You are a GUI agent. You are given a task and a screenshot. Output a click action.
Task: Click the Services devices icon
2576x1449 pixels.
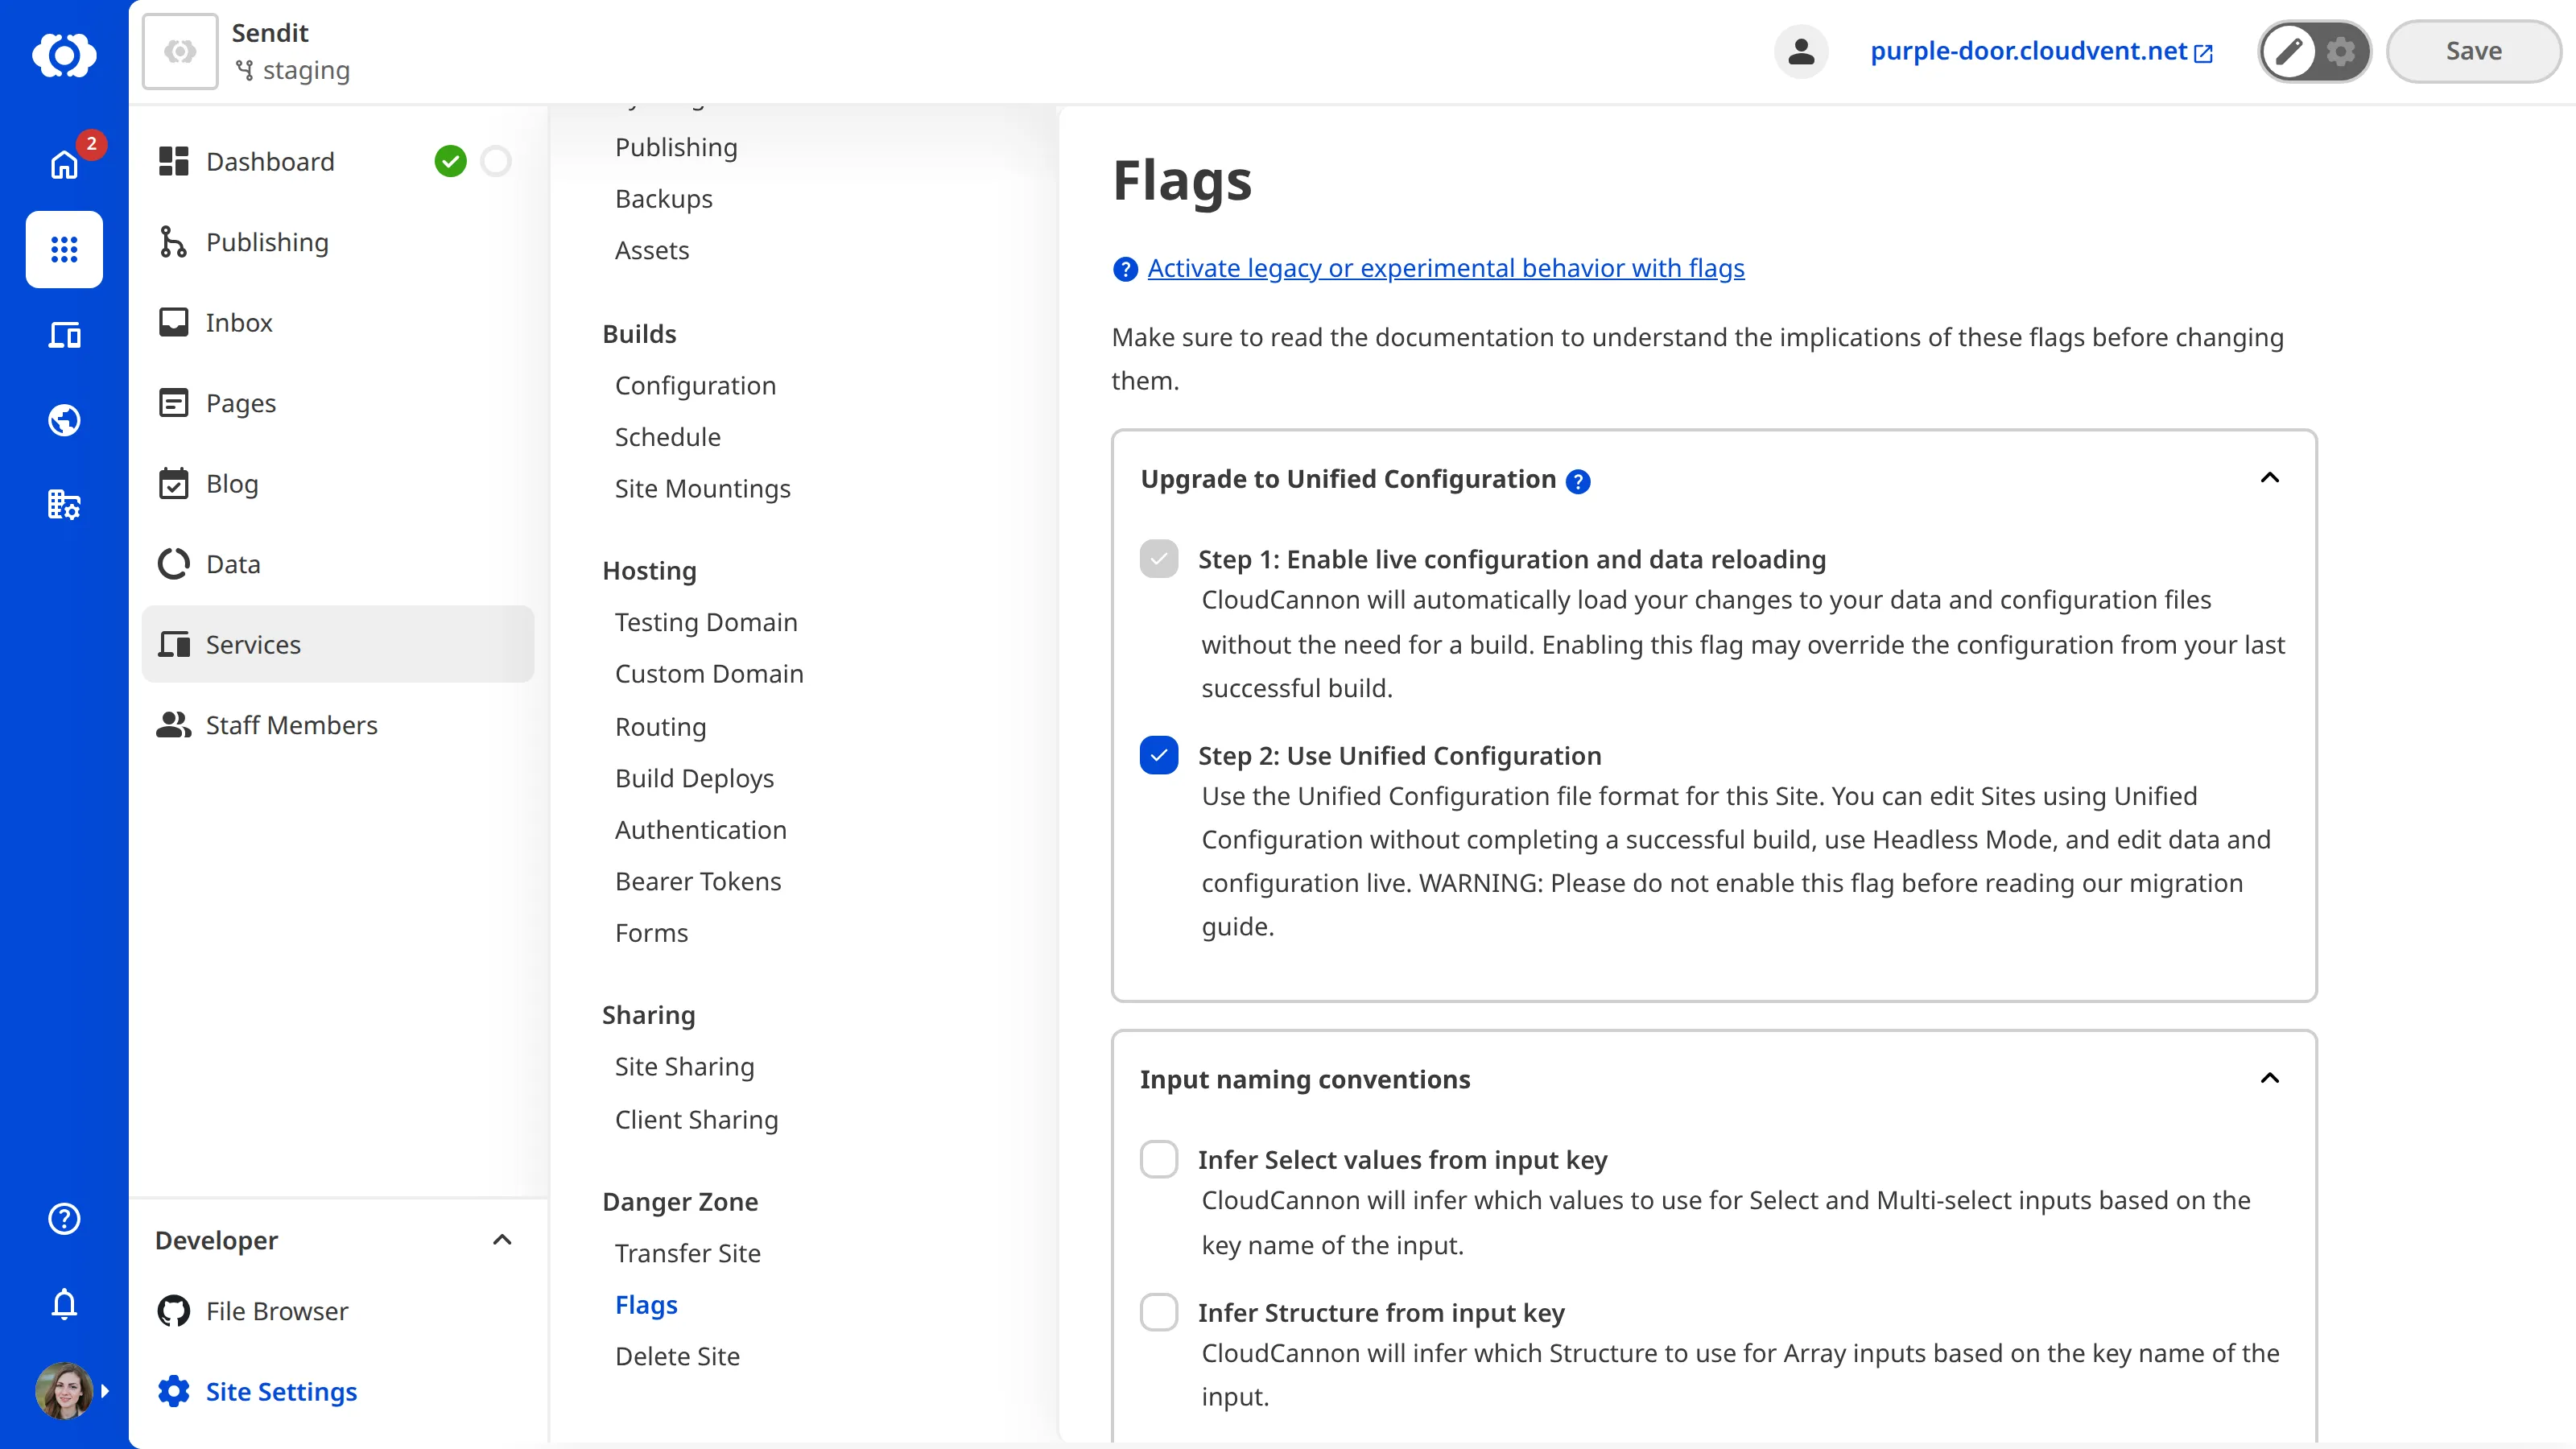174,644
